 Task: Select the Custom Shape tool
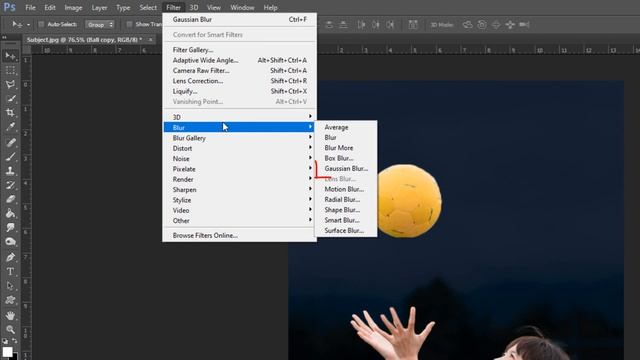[x=10, y=300]
